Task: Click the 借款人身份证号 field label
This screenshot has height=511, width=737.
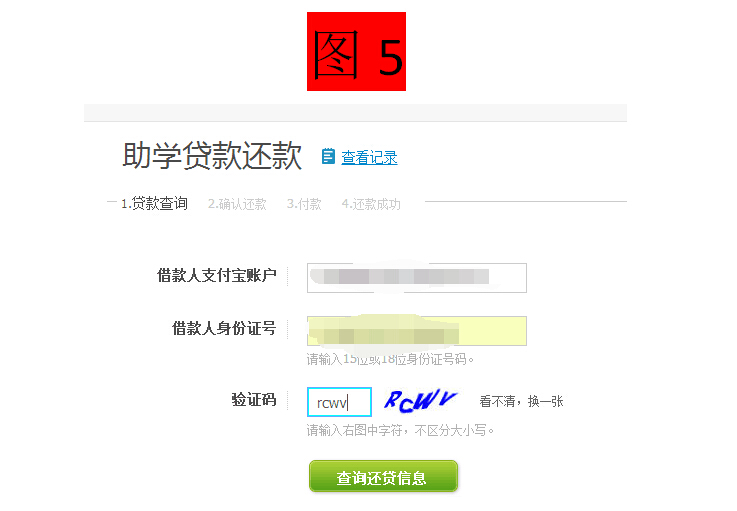Action: pos(224,328)
